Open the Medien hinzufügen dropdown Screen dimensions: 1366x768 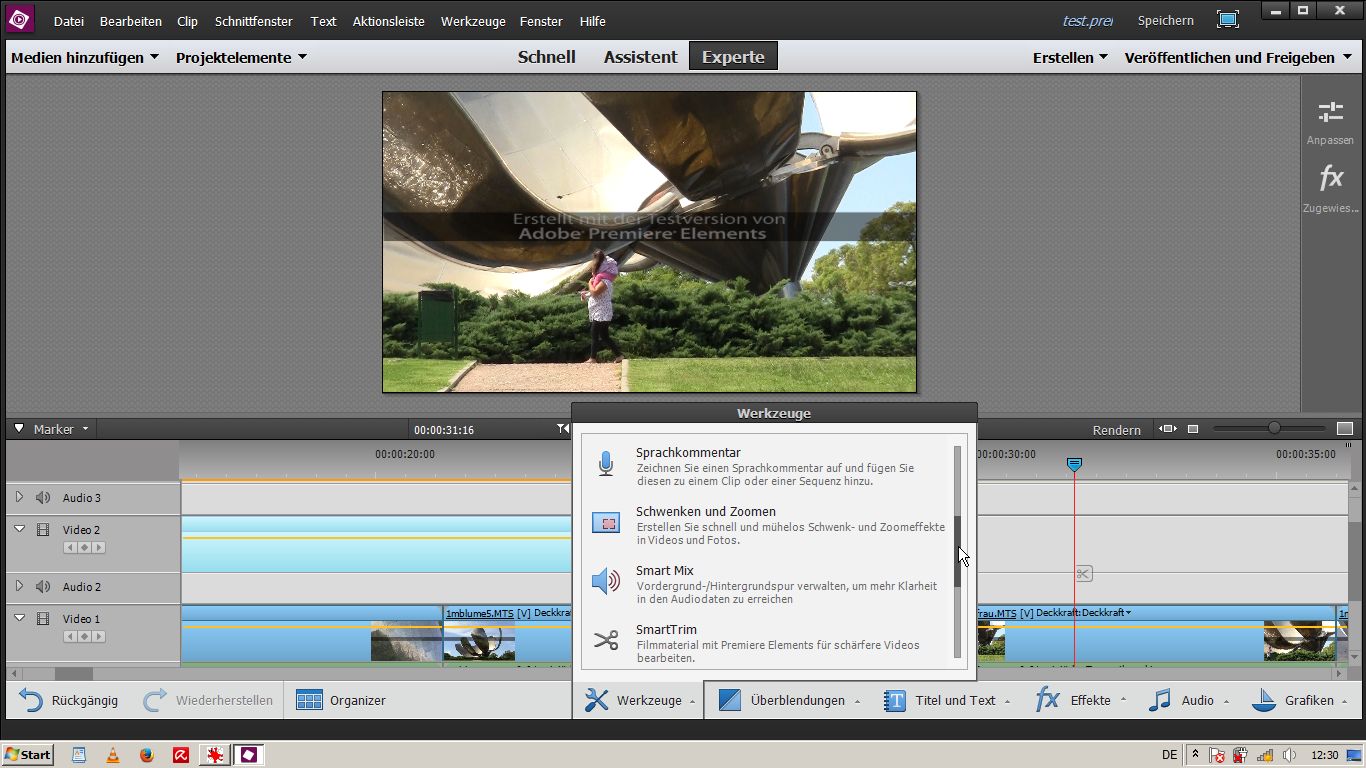tap(85, 57)
